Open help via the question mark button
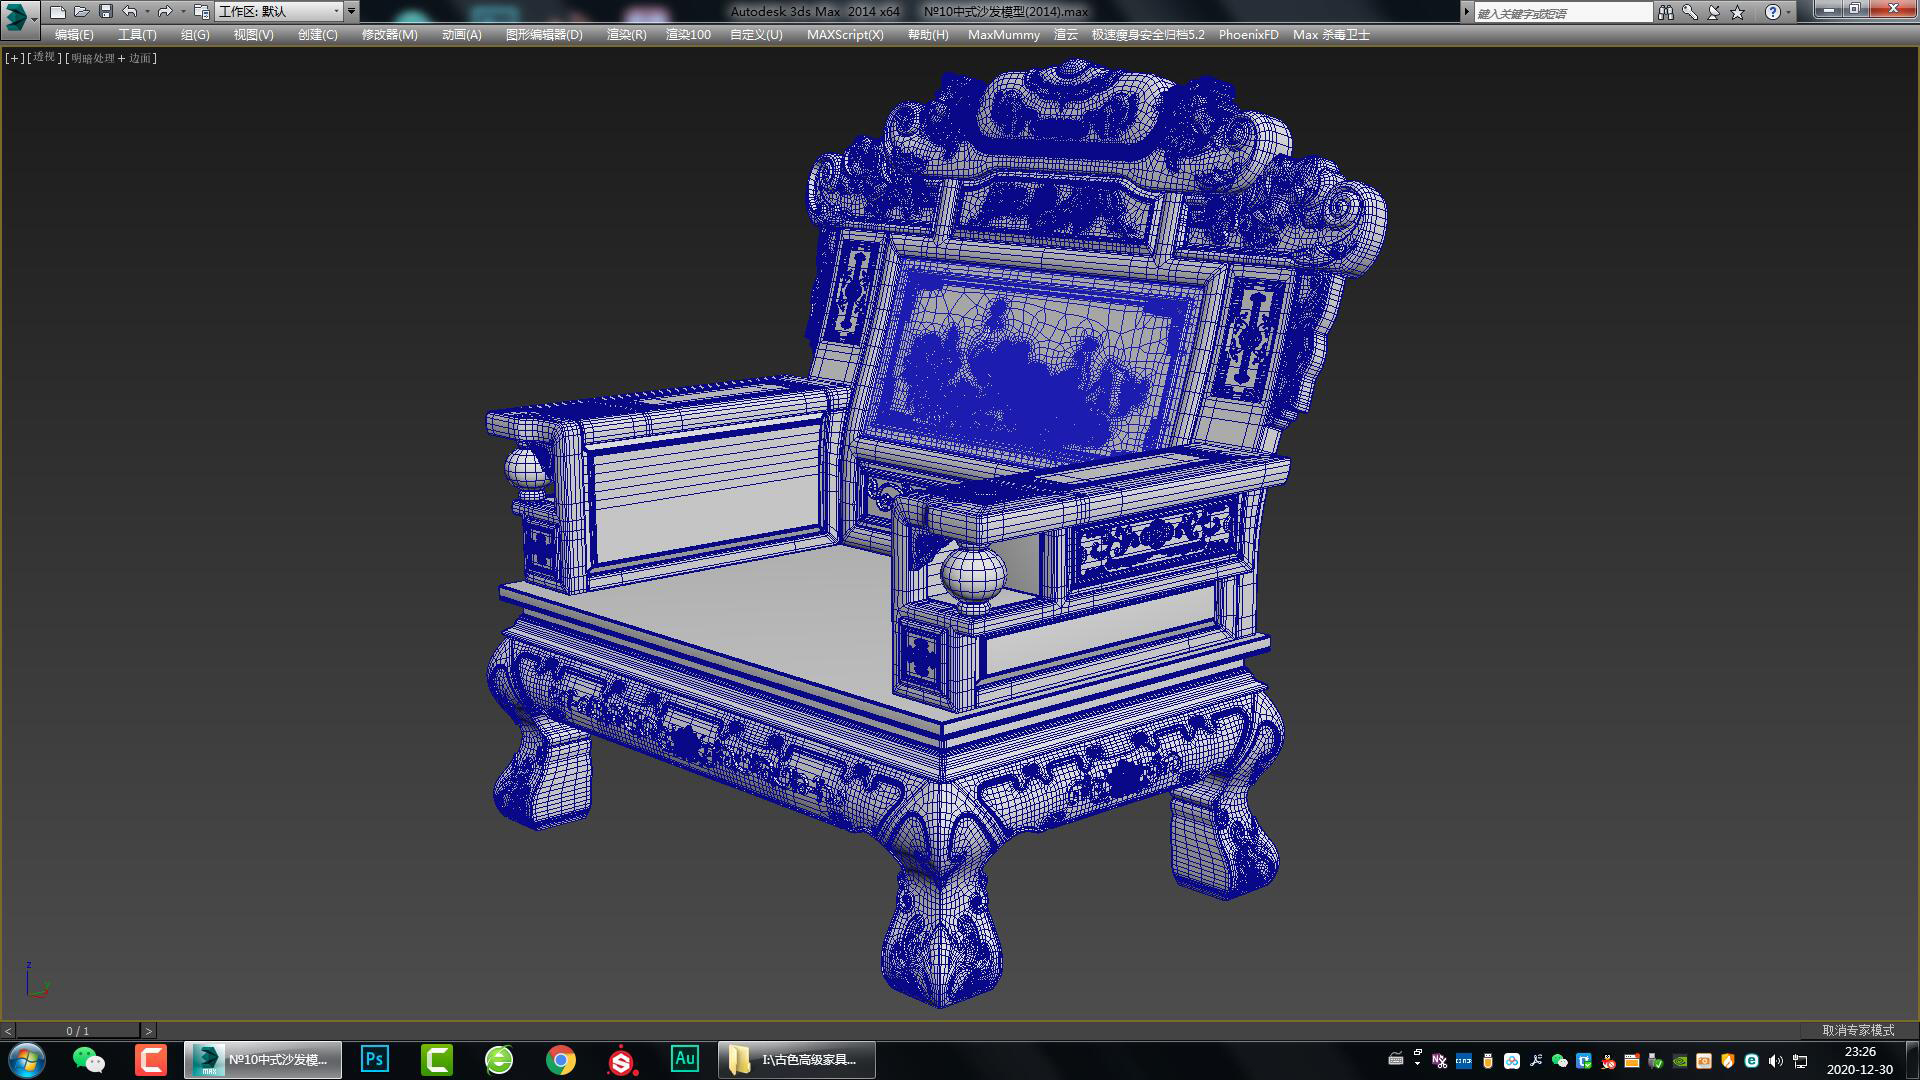The height and width of the screenshot is (1080, 1920). click(1773, 11)
